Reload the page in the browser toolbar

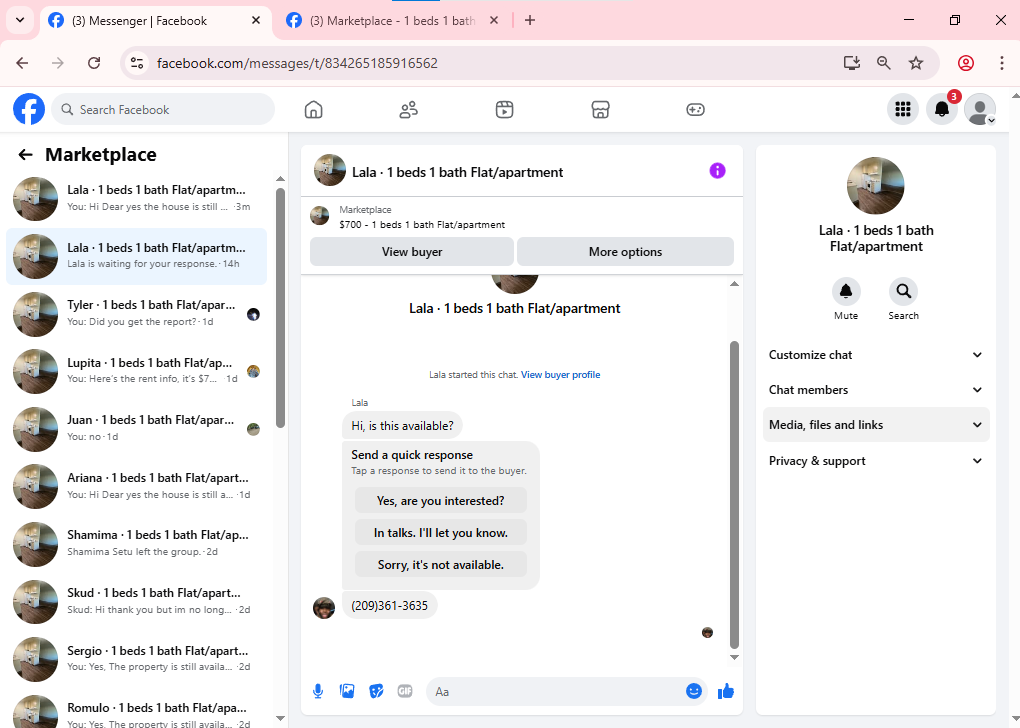click(94, 63)
